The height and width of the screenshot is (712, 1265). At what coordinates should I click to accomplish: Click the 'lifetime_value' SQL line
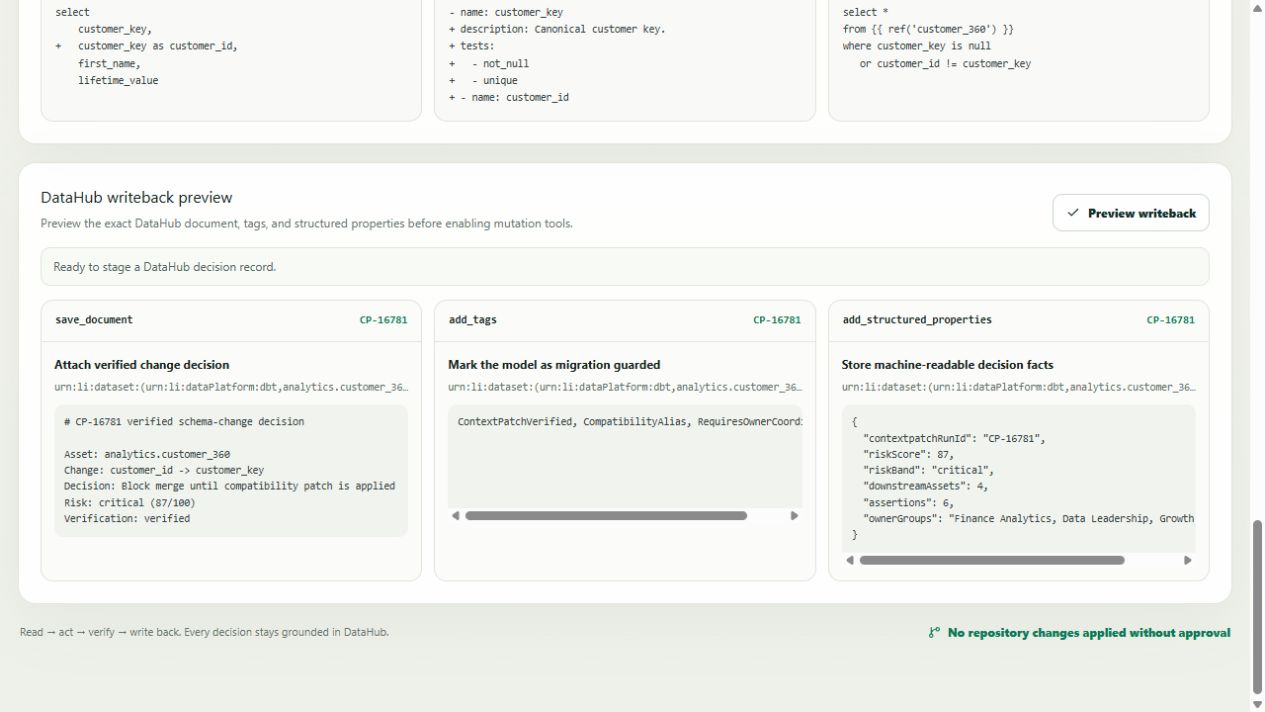[x=118, y=80]
